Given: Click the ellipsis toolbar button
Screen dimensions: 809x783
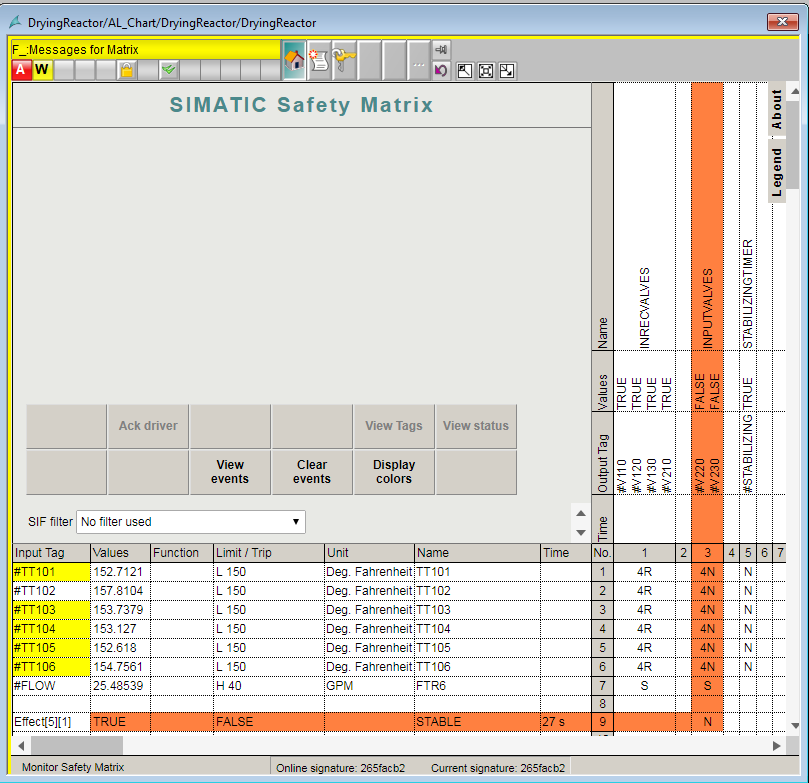Looking at the screenshot, I should point(418,60).
